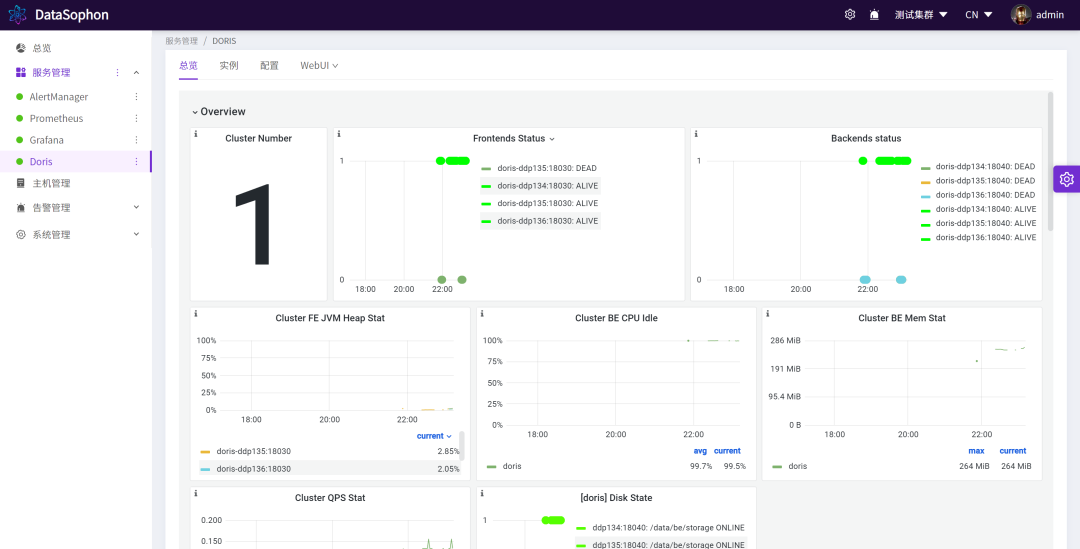
Task: Click info icon on Frontends Status panel
Action: point(339,134)
